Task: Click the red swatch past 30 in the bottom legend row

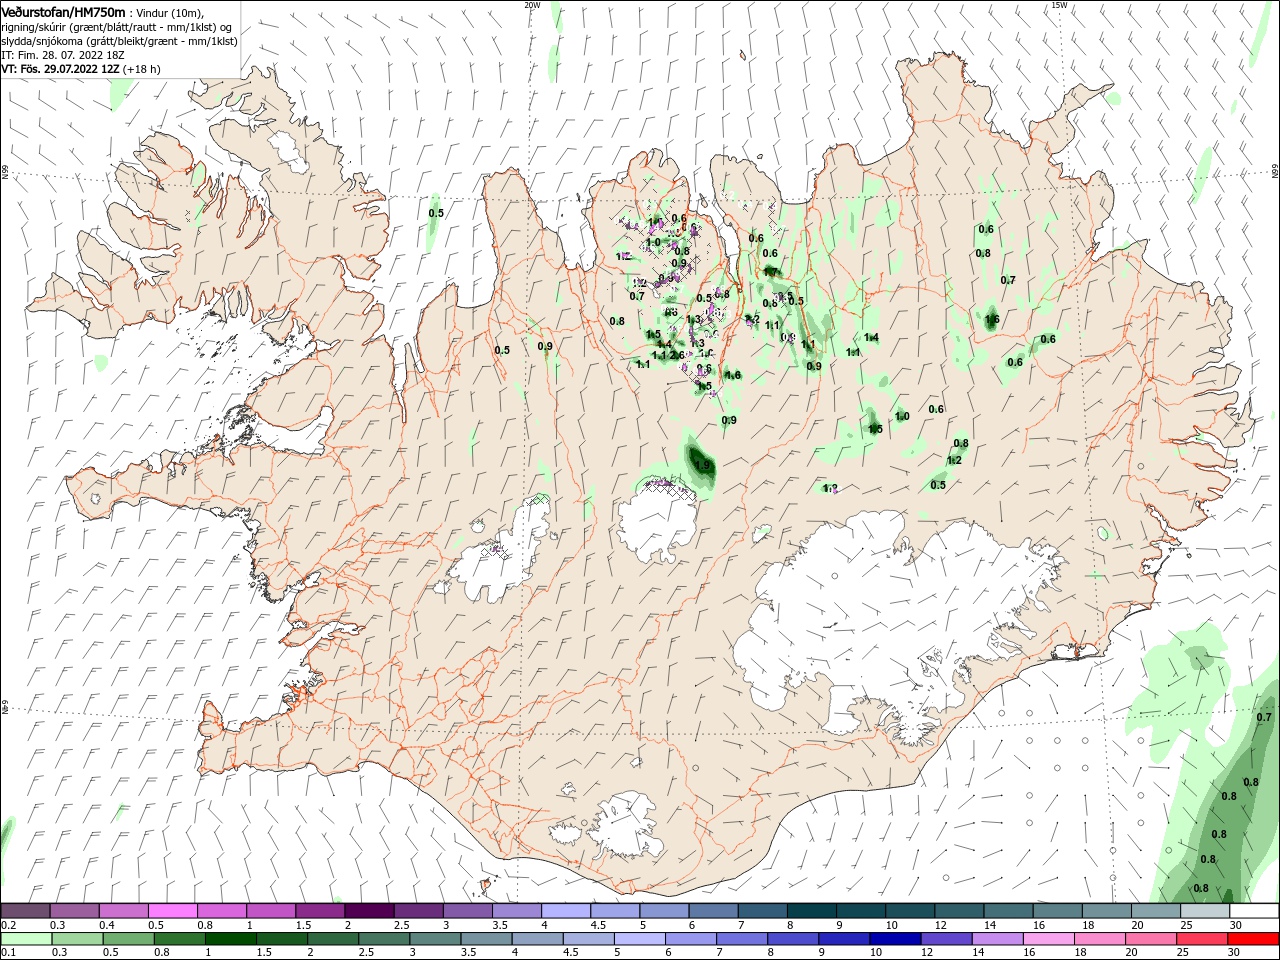Action: 1254,939
